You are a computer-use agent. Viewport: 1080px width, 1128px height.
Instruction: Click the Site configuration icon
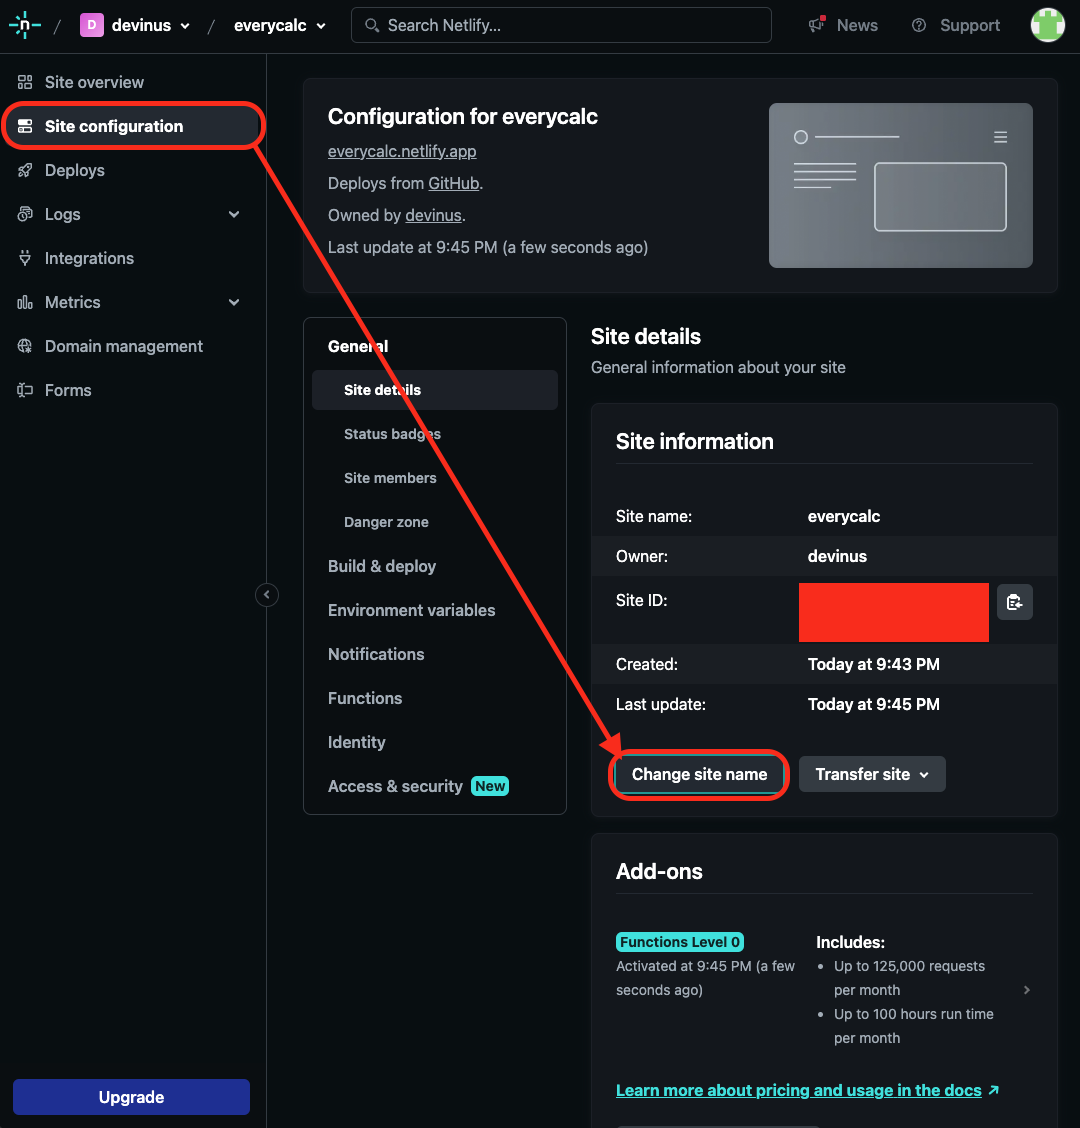pos(25,126)
